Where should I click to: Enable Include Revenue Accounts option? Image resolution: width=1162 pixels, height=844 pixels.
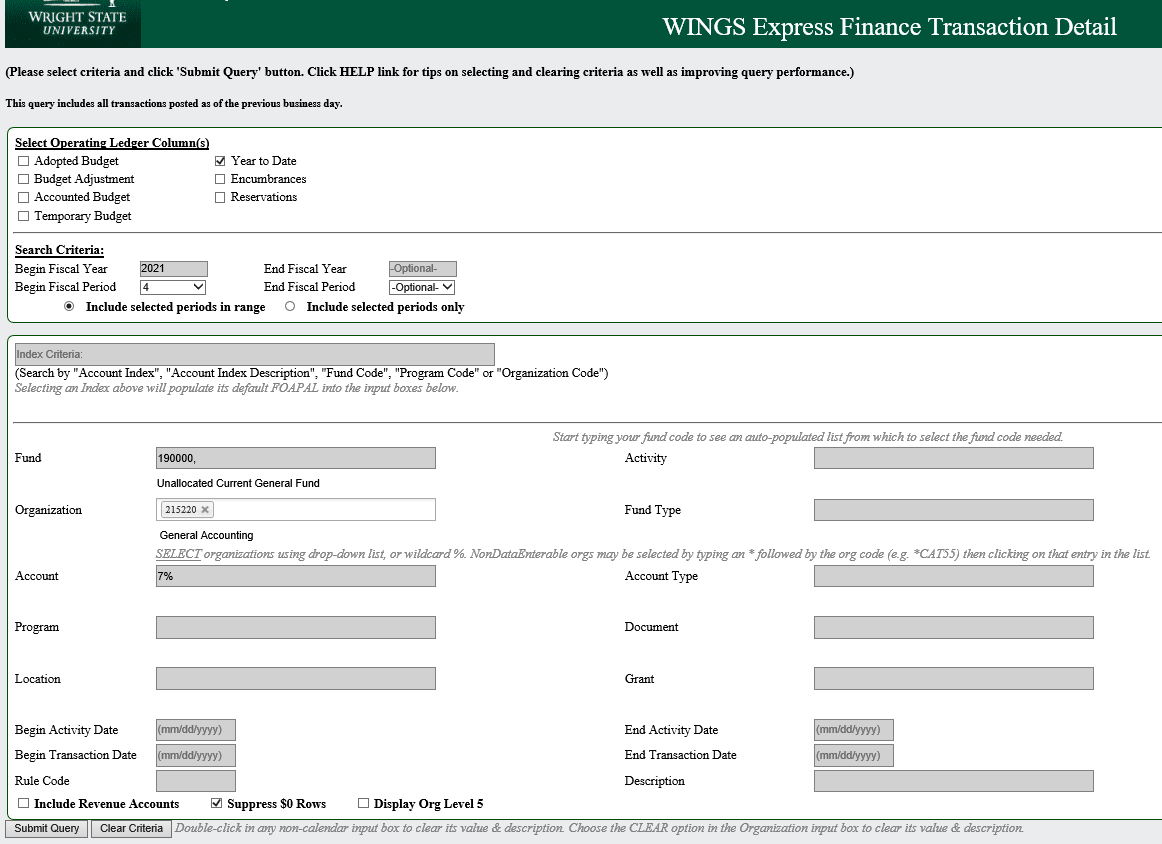(x=24, y=804)
